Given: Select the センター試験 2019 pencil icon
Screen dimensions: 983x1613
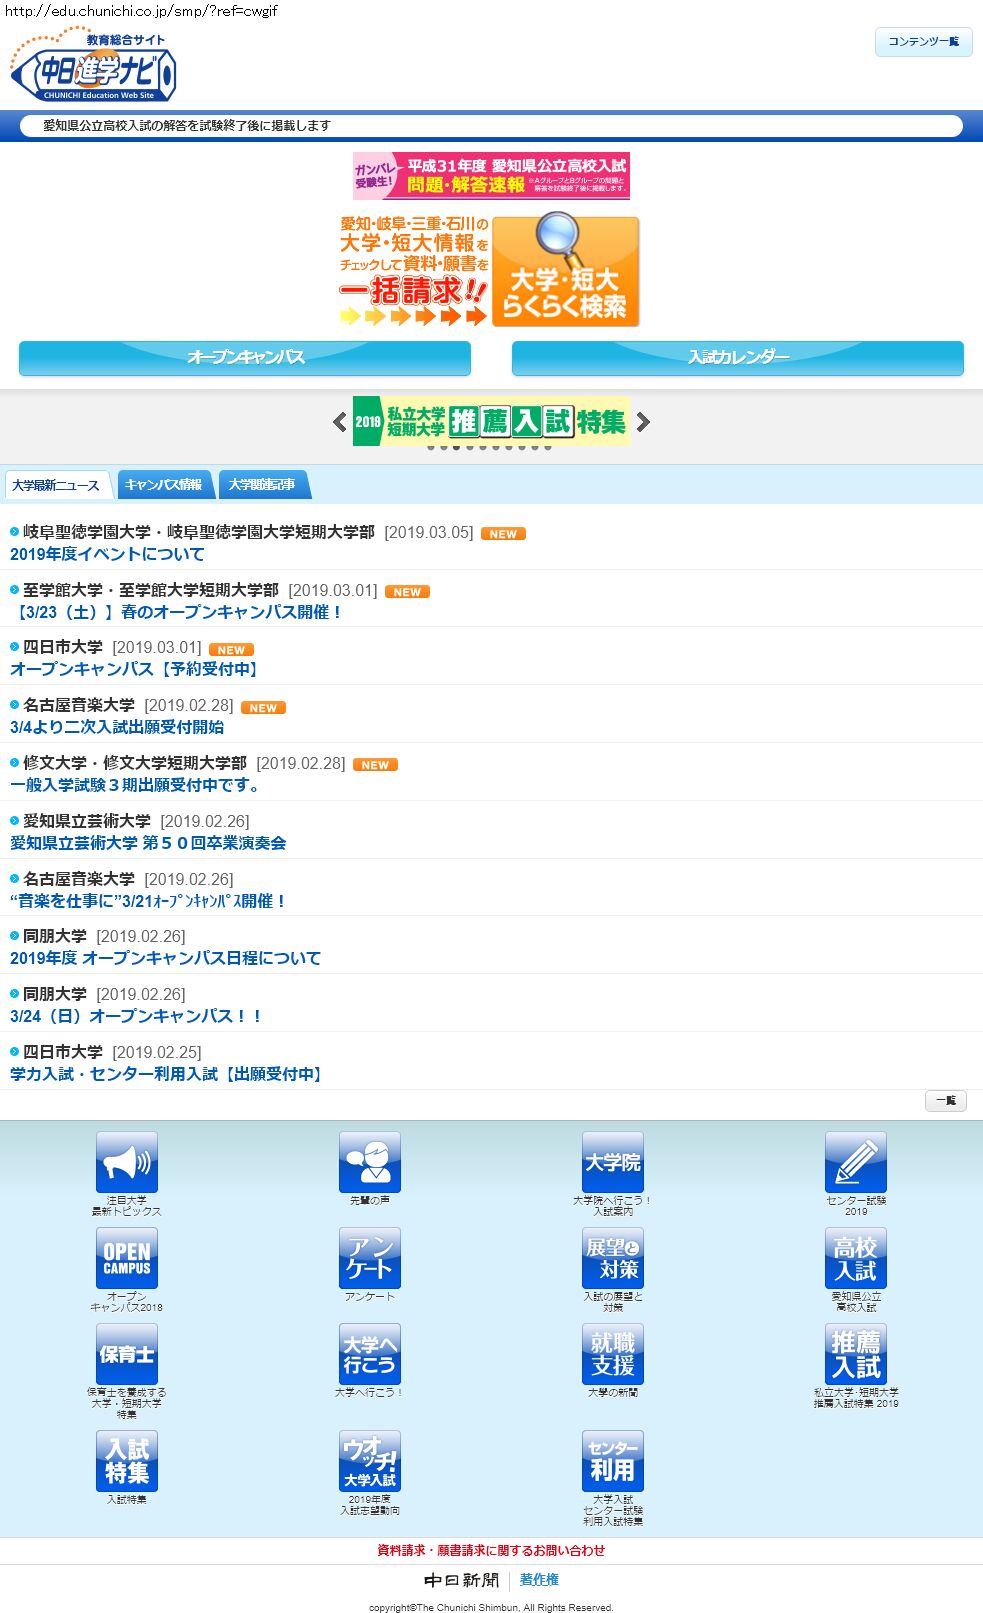Looking at the screenshot, I should coord(855,1162).
